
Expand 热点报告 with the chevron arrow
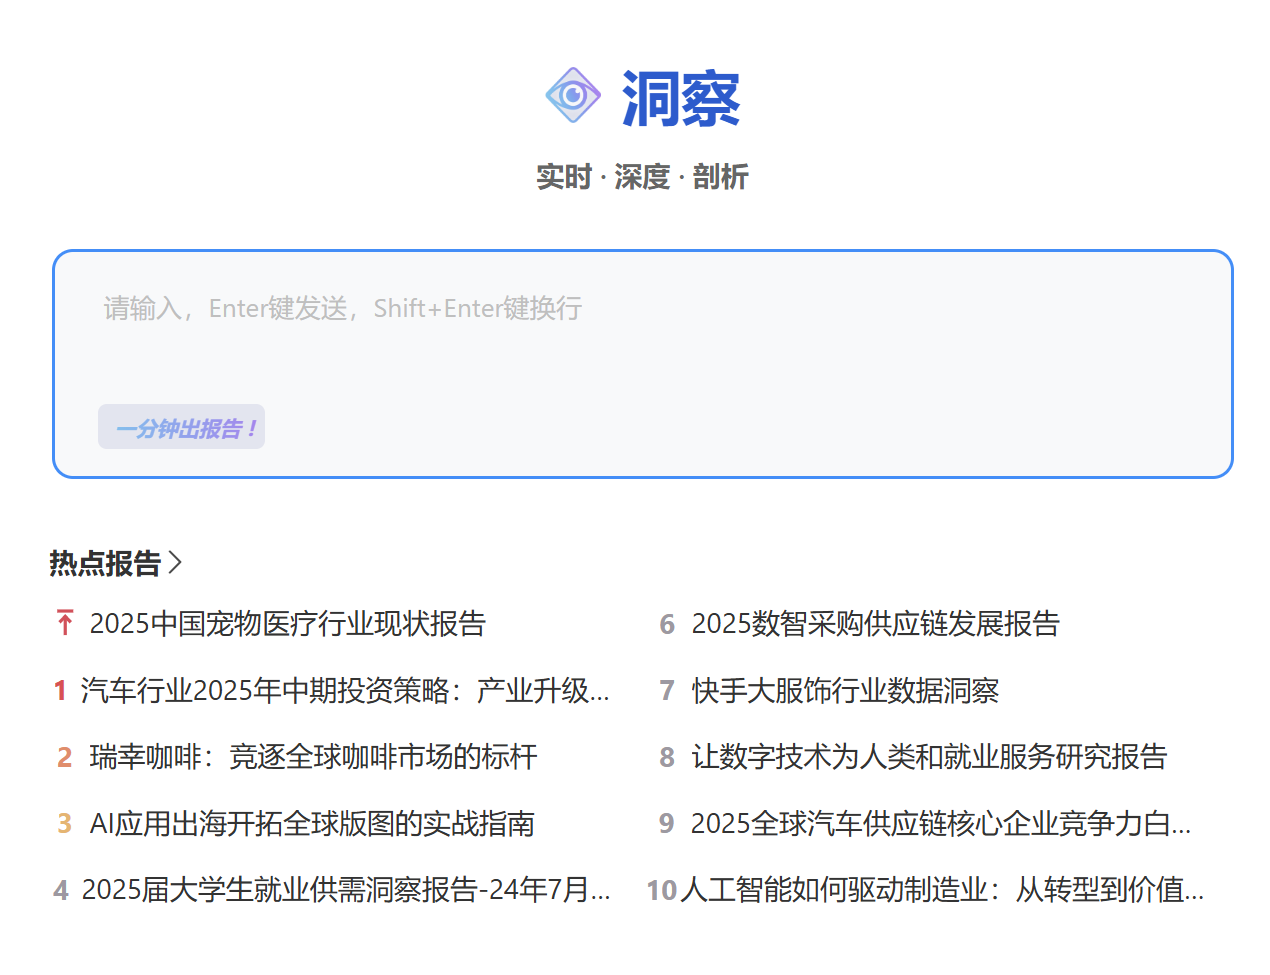[x=176, y=563]
